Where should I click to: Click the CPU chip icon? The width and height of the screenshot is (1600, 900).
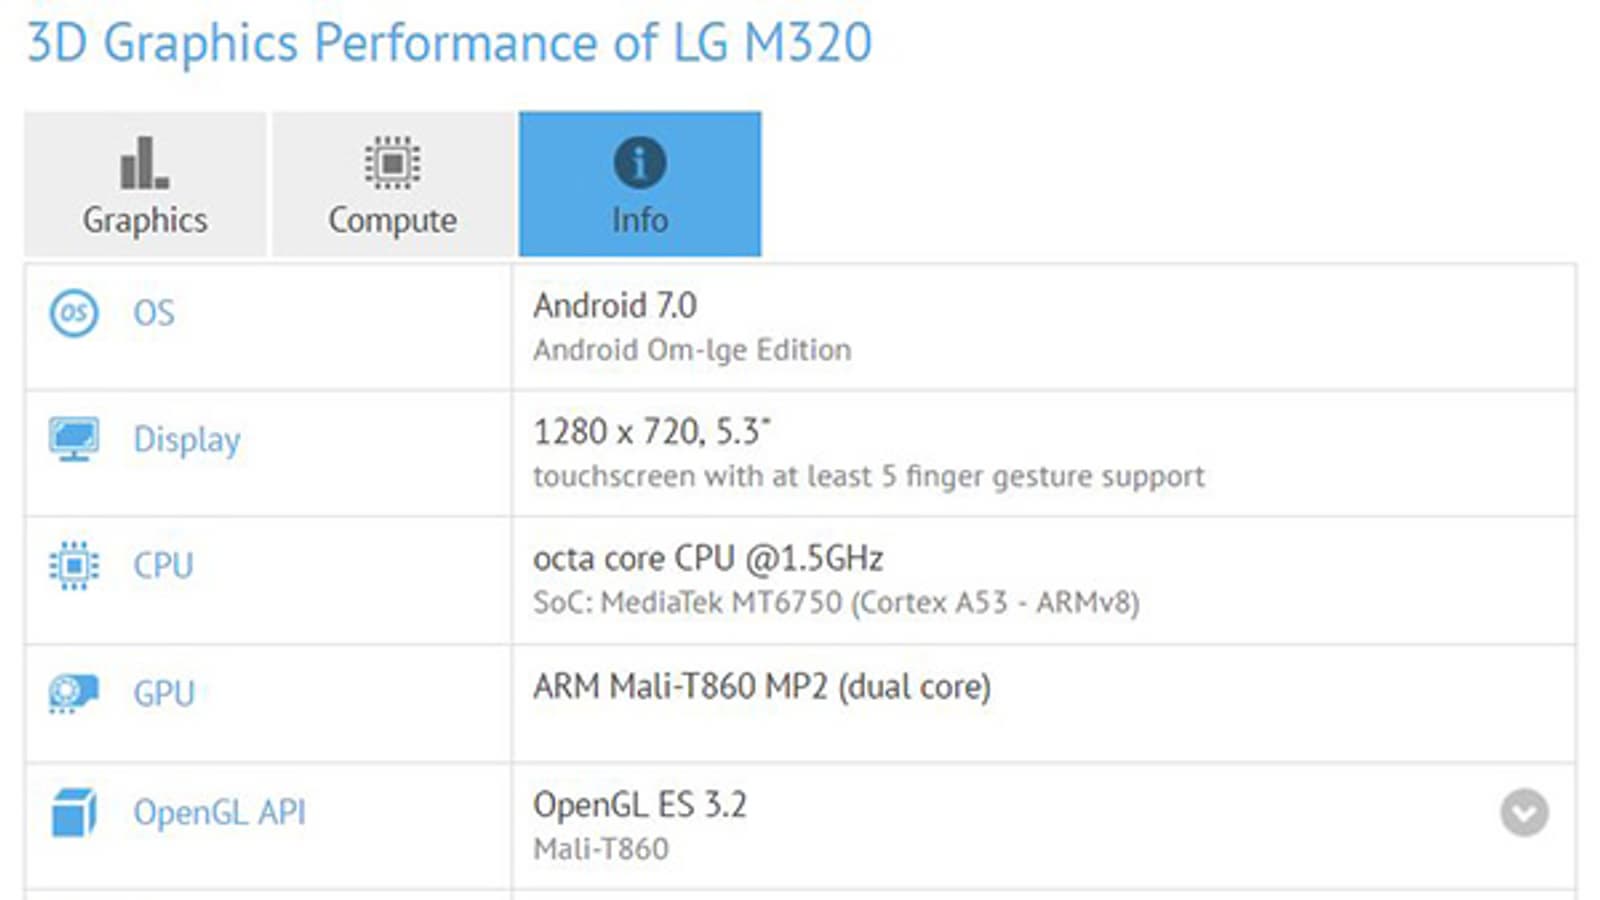pyautogui.click(x=73, y=566)
